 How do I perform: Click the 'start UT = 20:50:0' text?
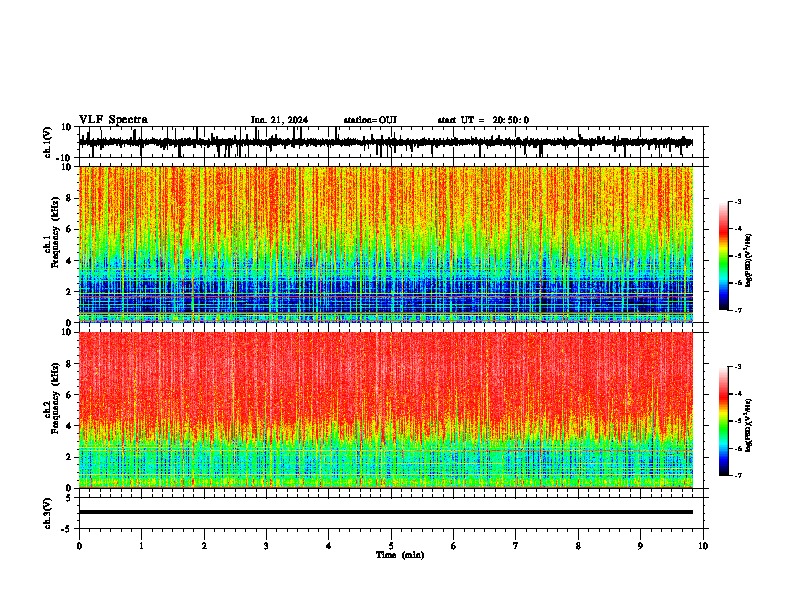(x=483, y=120)
